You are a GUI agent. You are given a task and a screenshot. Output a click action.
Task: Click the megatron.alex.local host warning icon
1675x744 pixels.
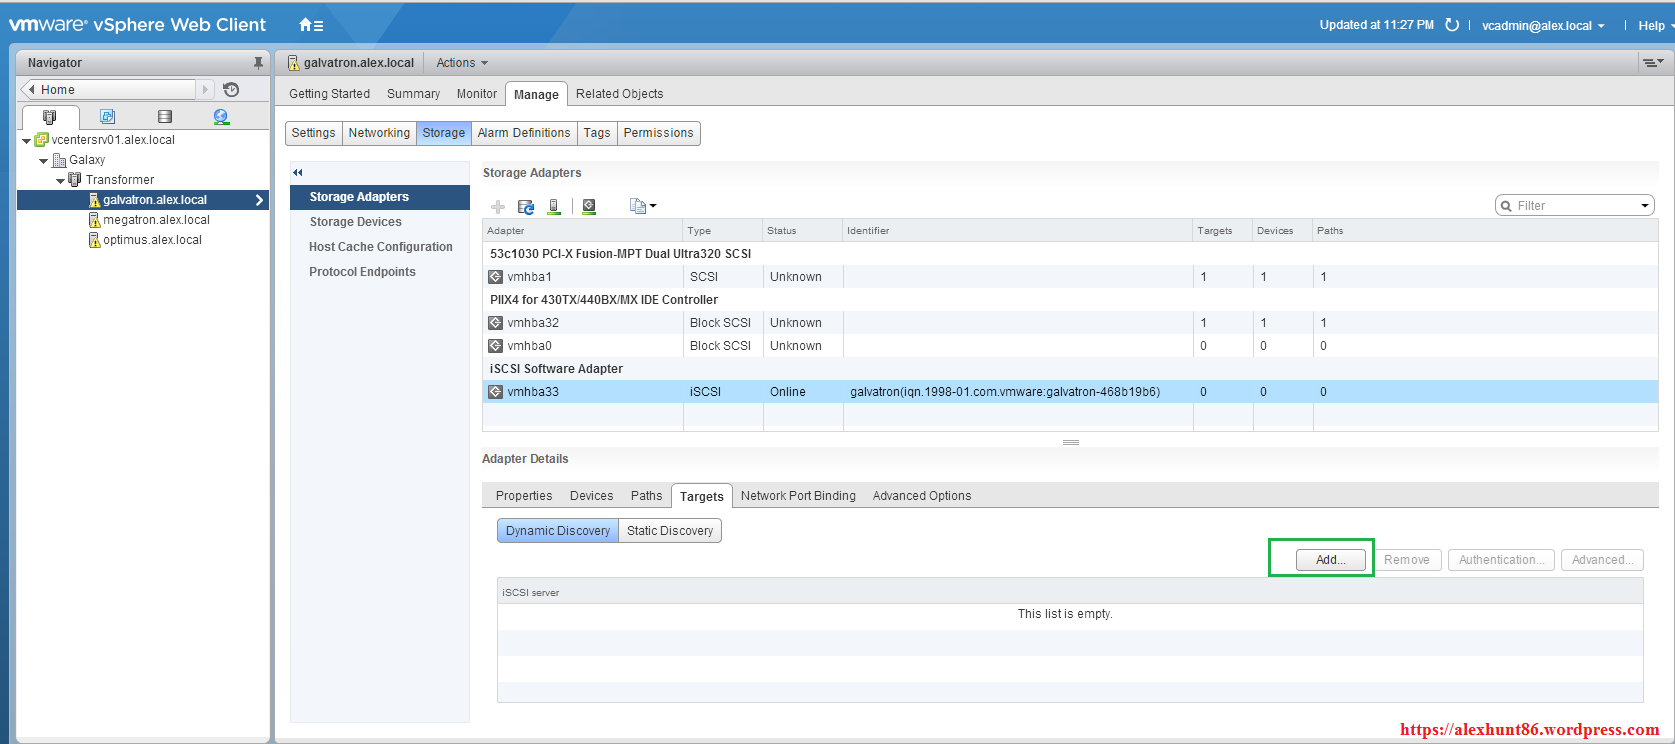pyautogui.click(x=95, y=220)
